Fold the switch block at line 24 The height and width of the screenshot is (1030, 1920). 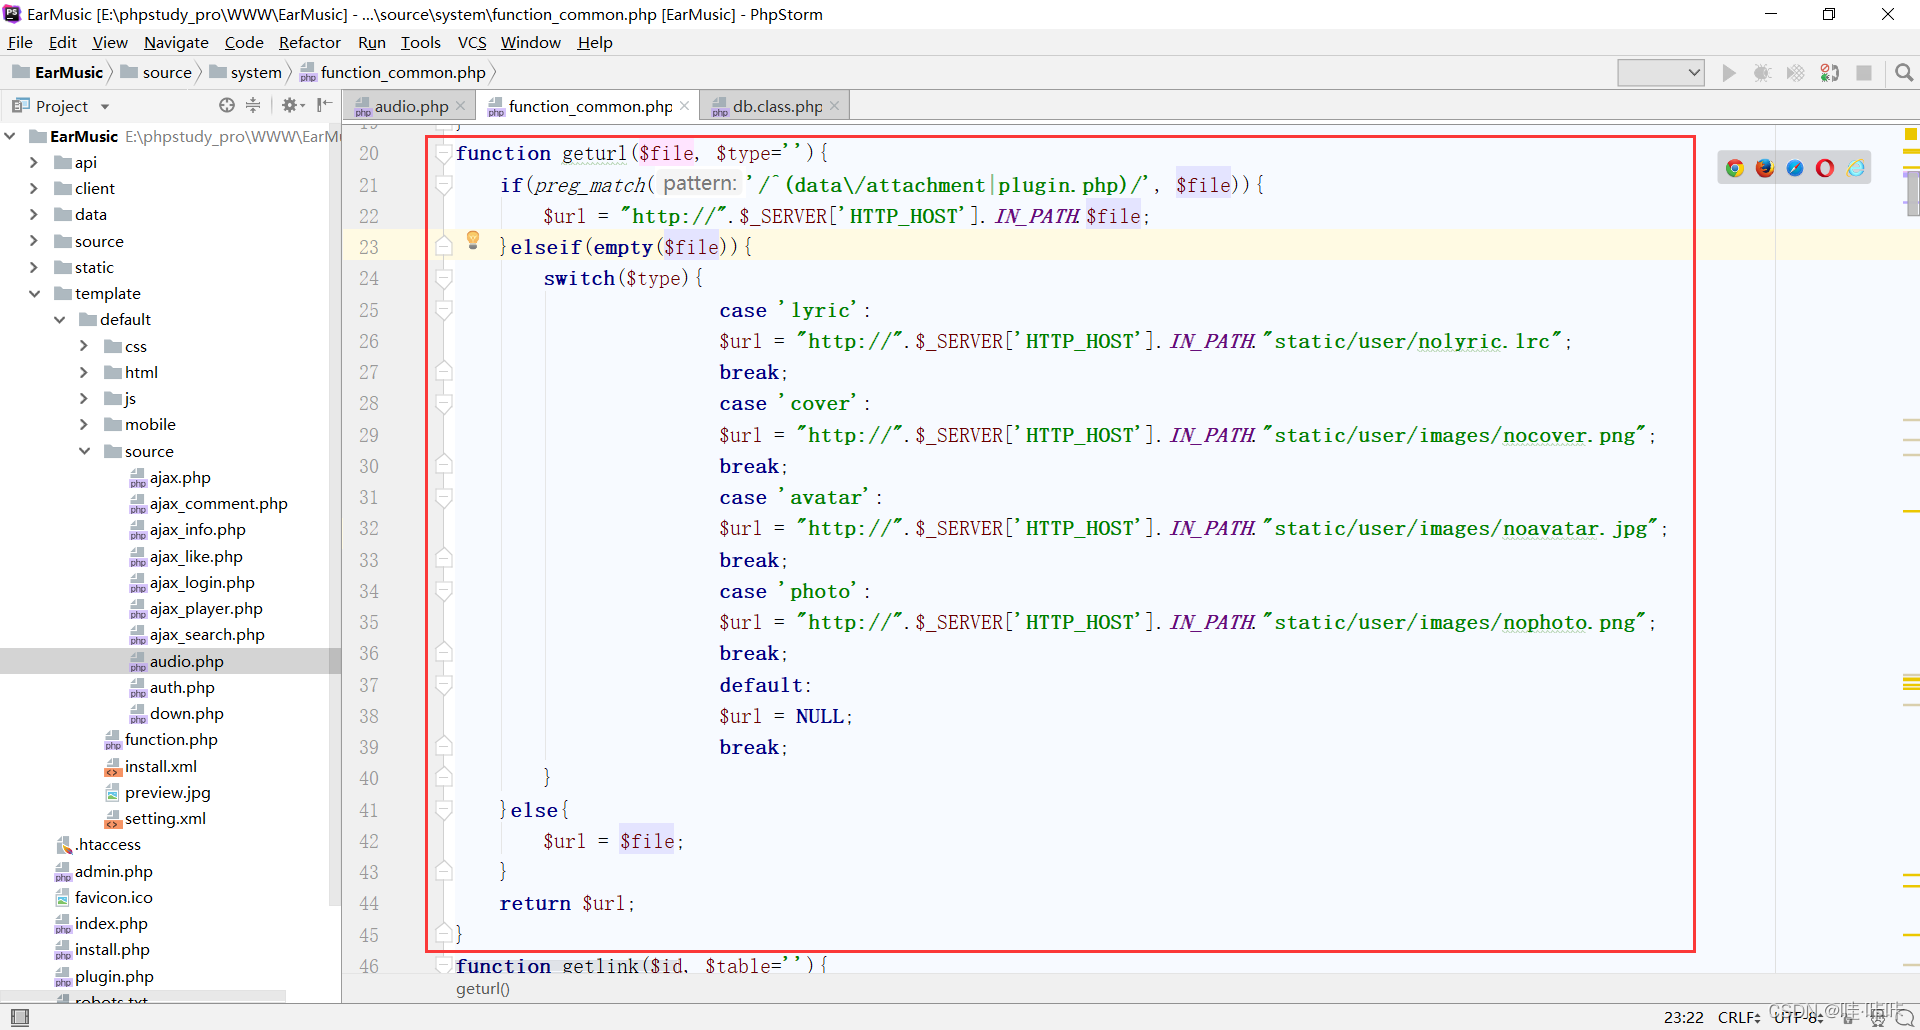444,278
